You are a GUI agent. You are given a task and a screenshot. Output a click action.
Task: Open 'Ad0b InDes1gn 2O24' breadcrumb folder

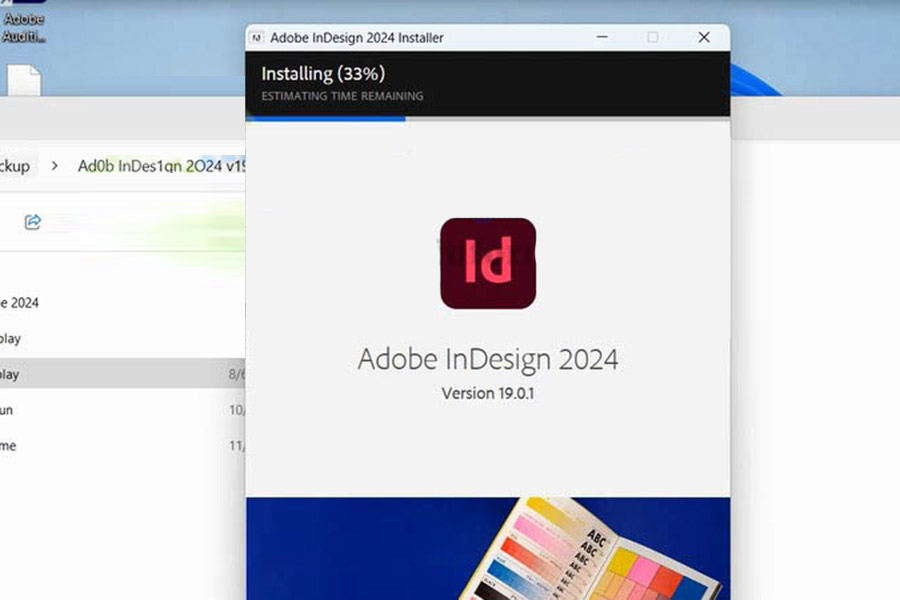(x=160, y=166)
